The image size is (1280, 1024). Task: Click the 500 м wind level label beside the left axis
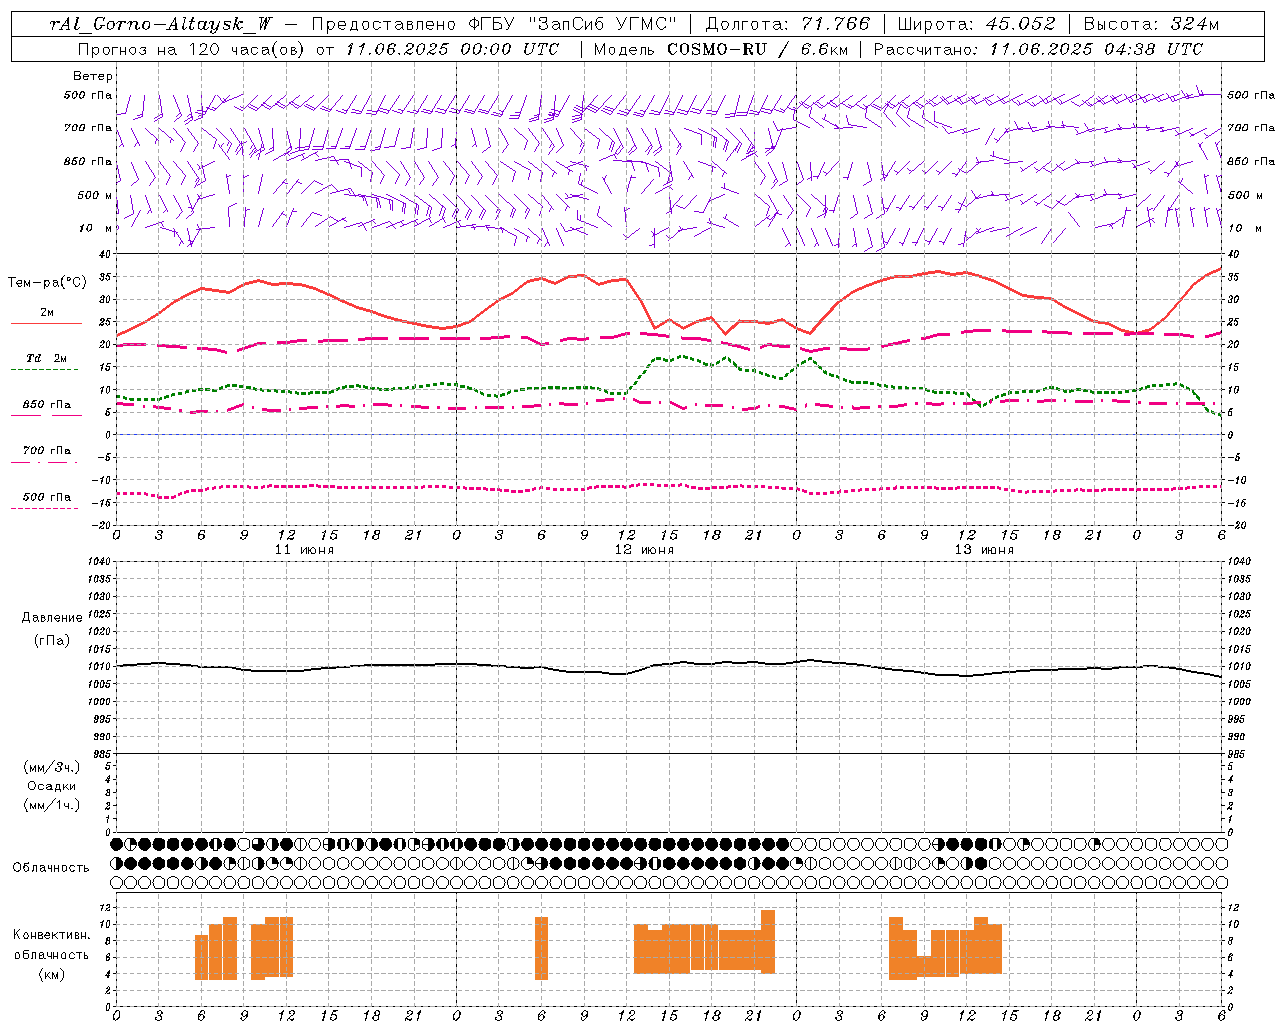[x=95, y=195]
